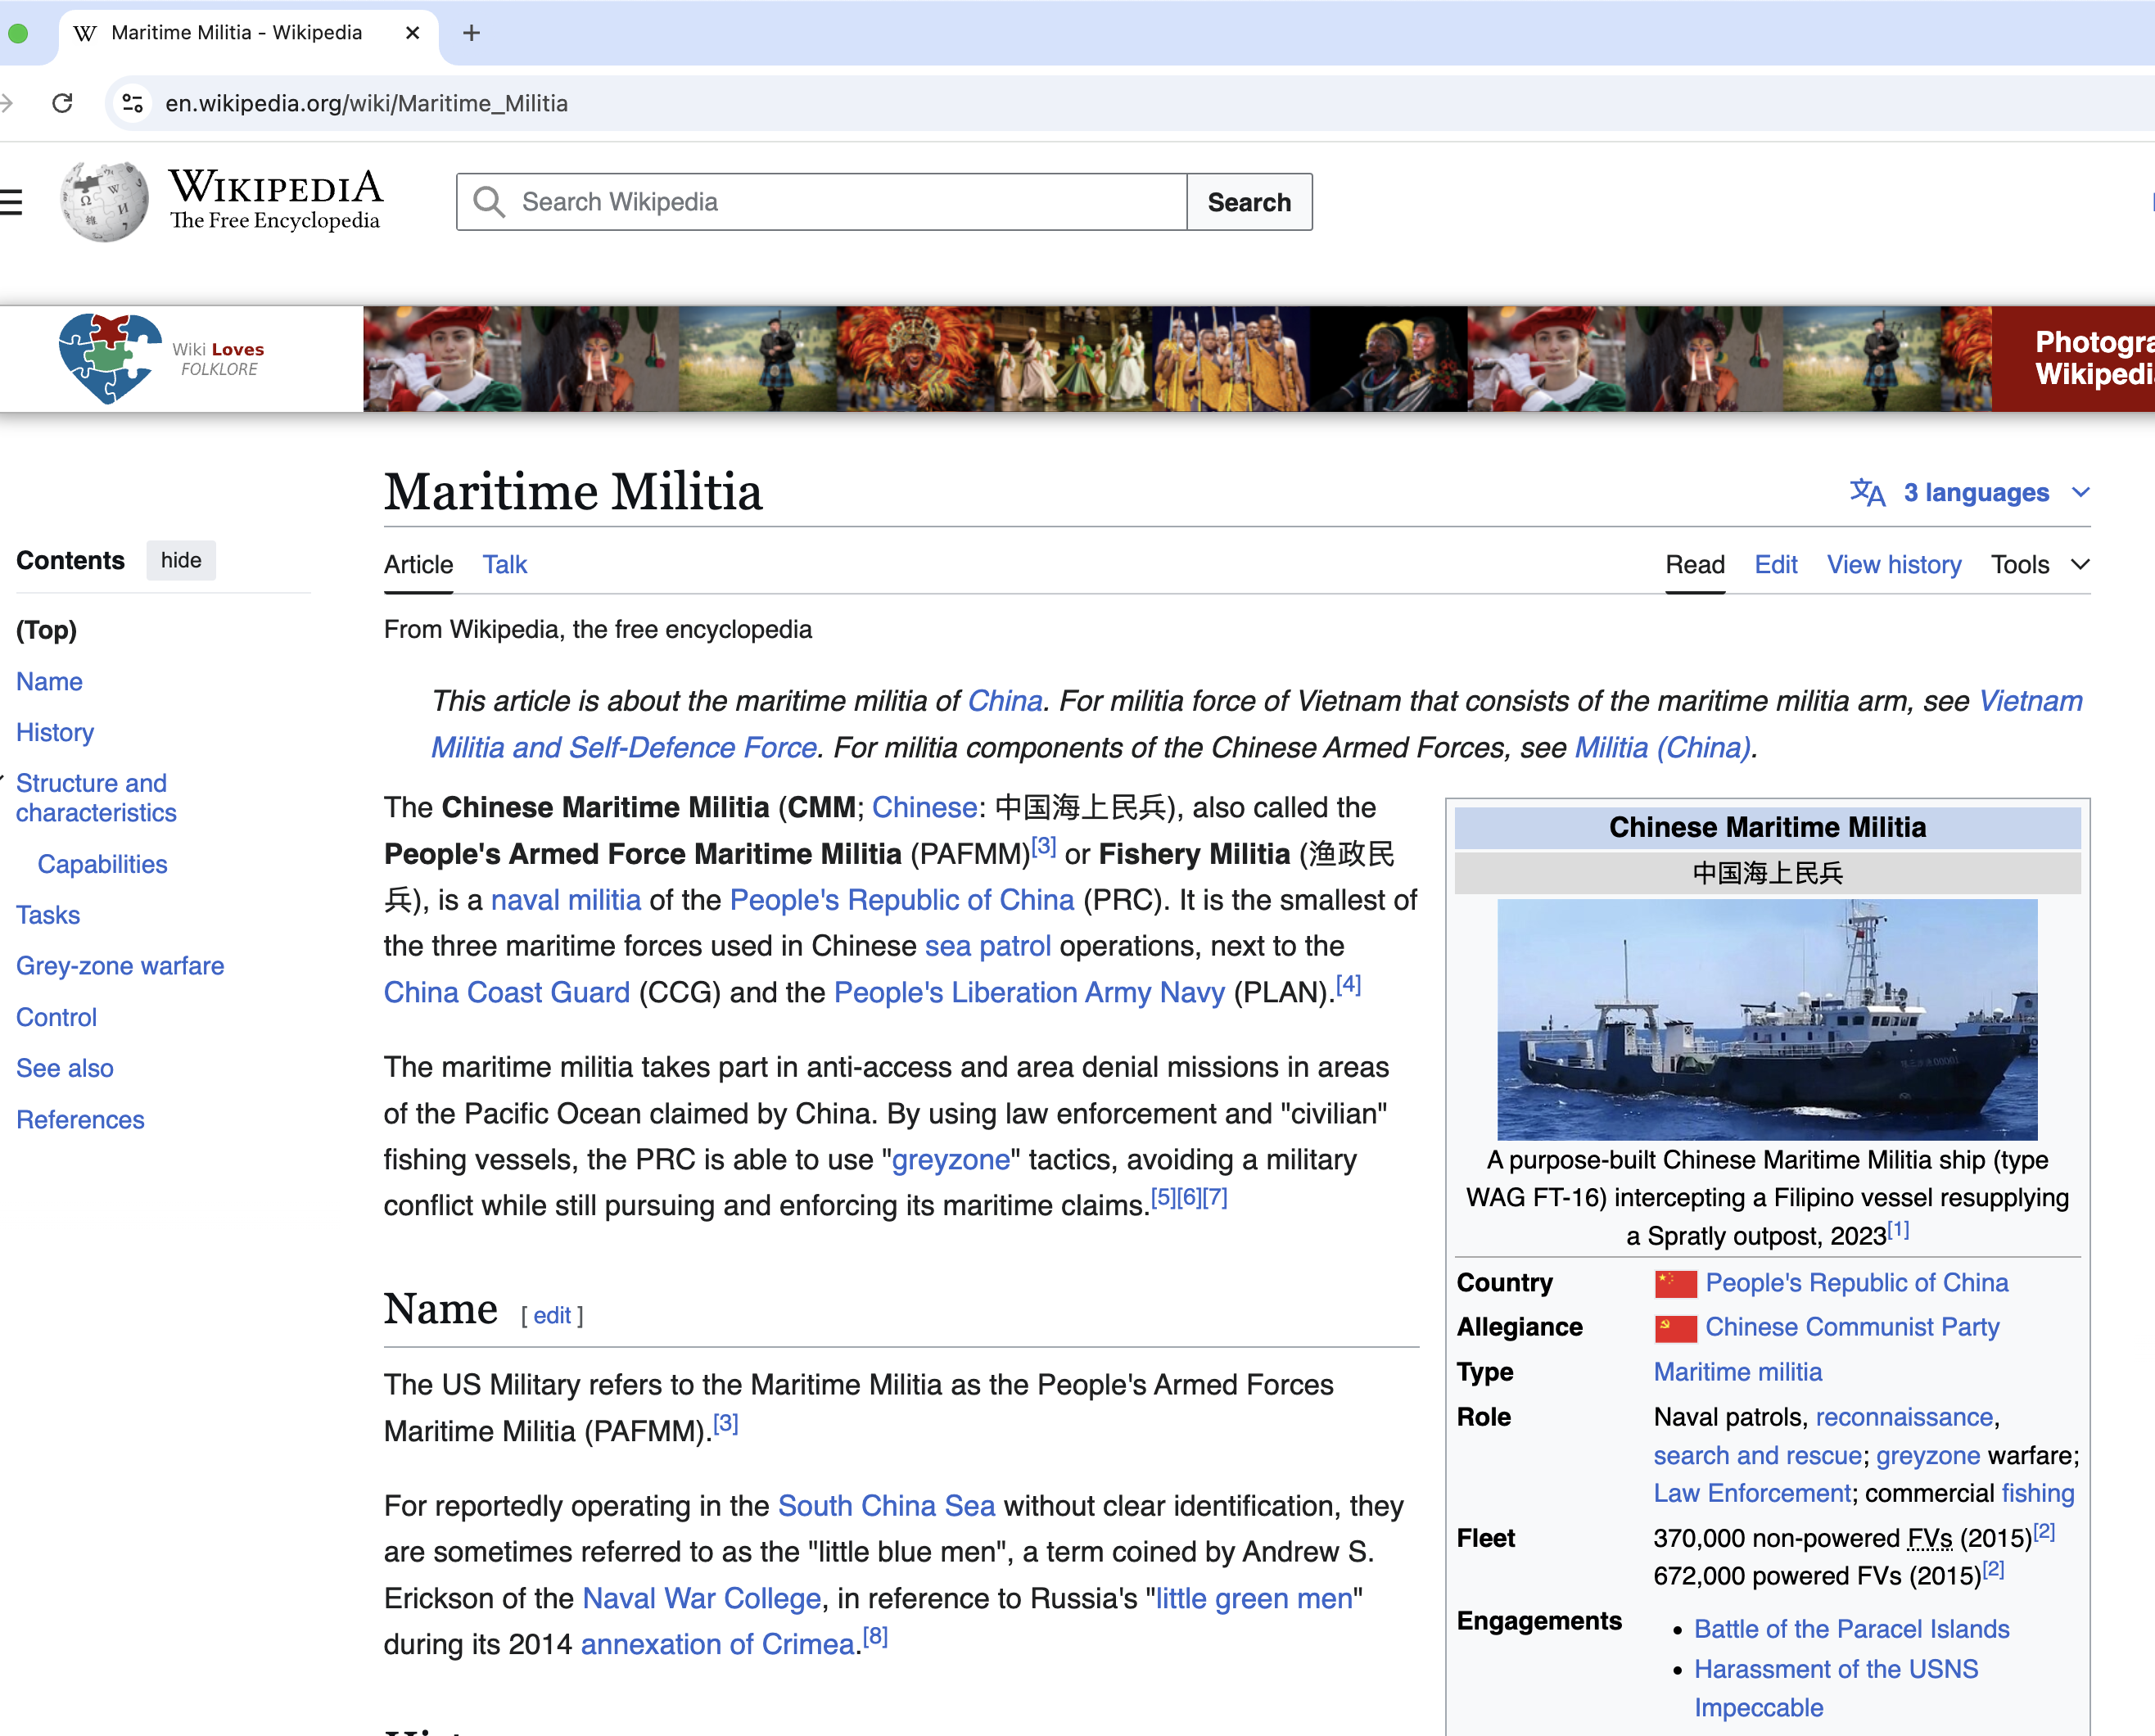Open the Edit tab
The height and width of the screenshot is (1736, 2155).
1776,565
